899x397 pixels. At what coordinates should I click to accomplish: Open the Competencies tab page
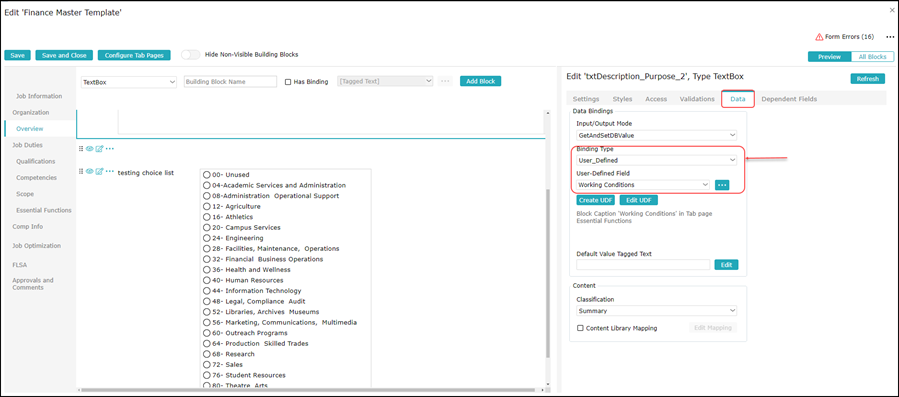(x=36, y=177)
